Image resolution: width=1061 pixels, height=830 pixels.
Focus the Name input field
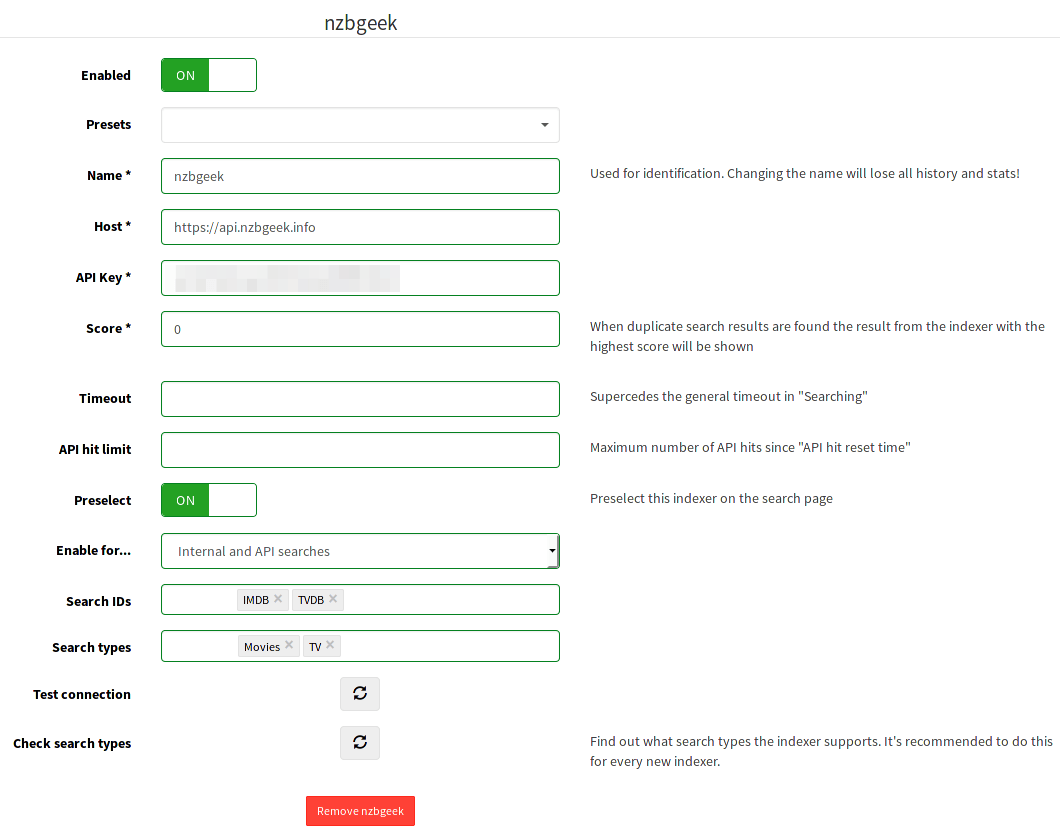pyautogui.click(x=360, y=176)
